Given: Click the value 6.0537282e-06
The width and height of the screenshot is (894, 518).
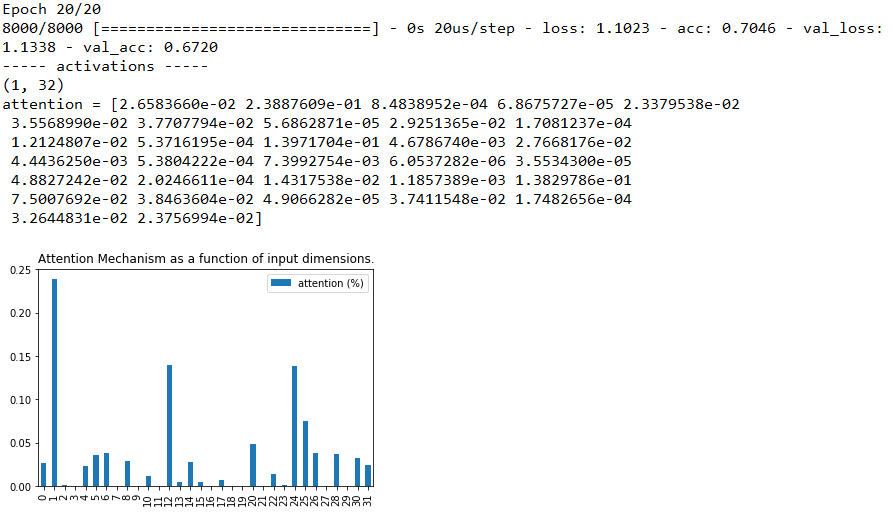Looking at the screenshot, I should click(448, 161).
